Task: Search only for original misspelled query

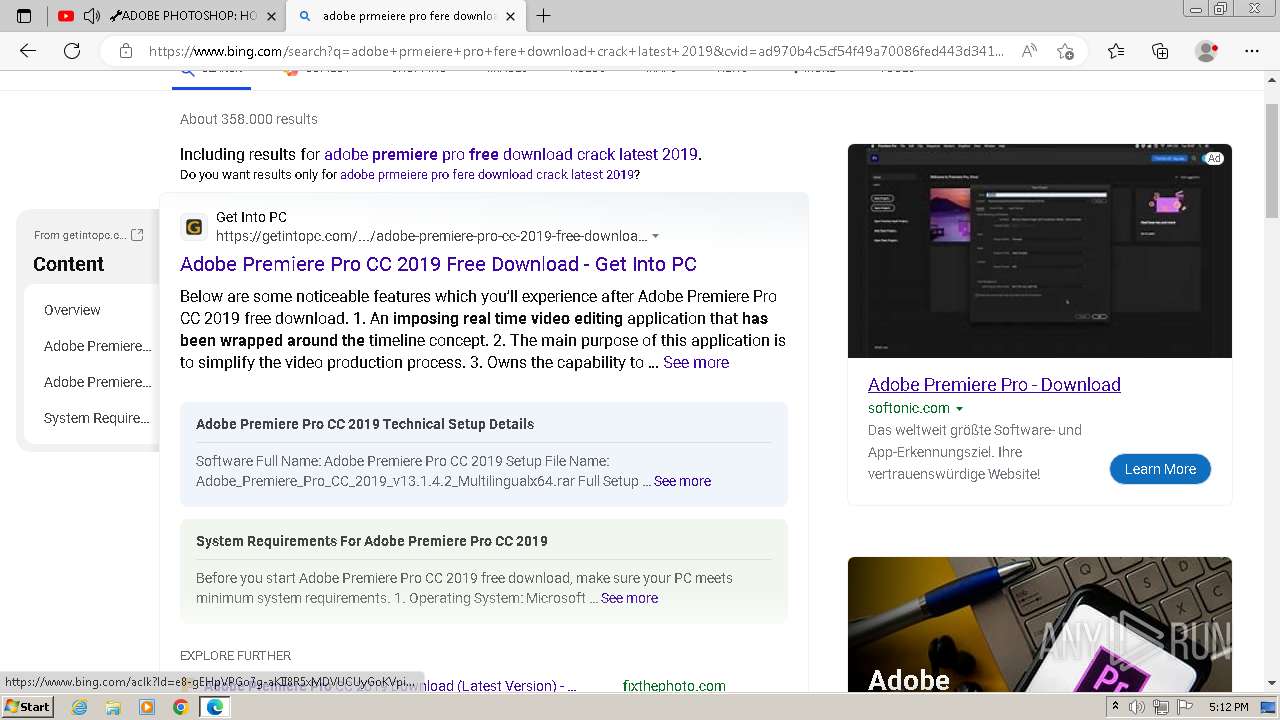Action: pos(487,174)
